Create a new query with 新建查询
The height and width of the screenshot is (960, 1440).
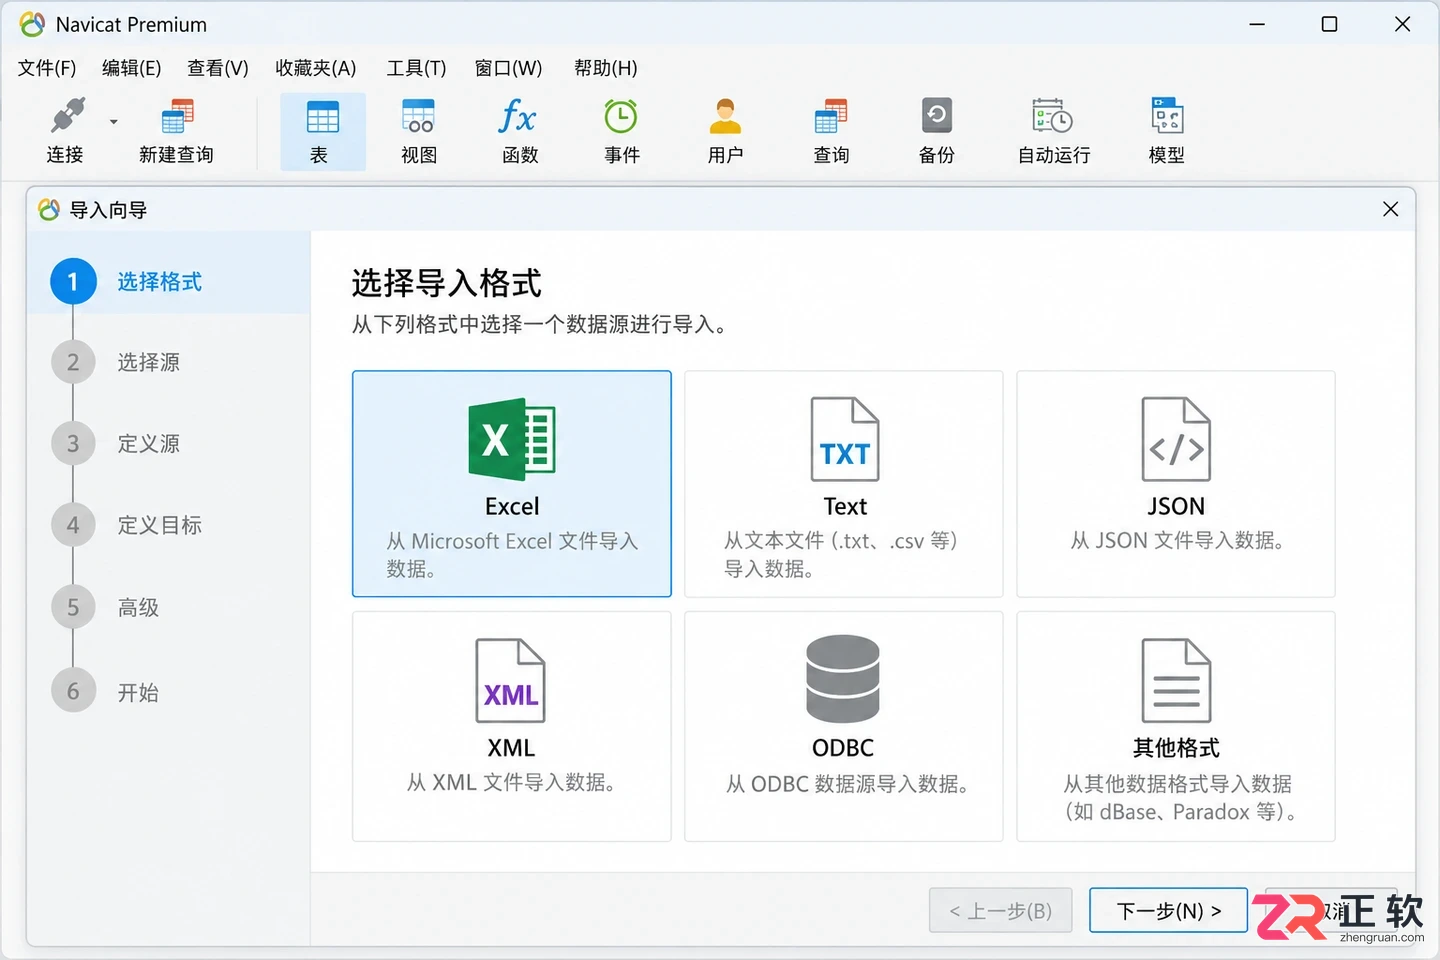pos(177,131)
